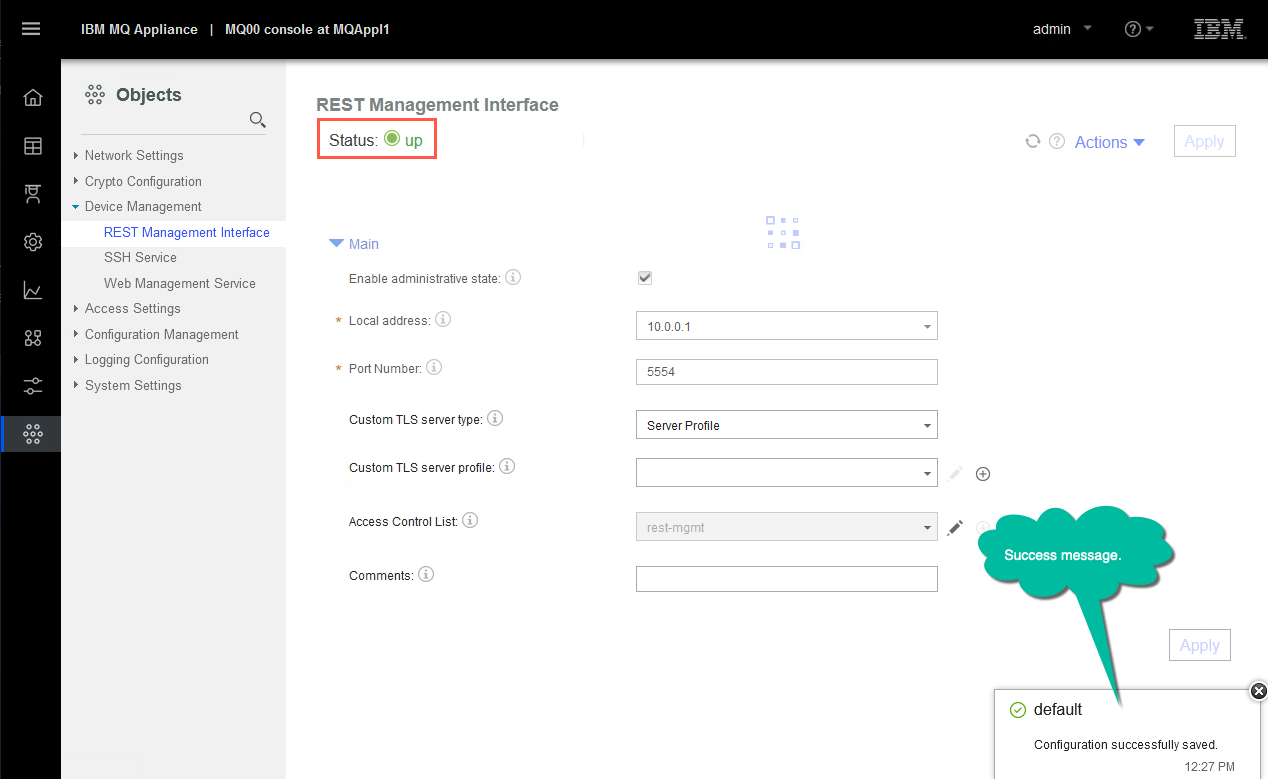Open the Local address dropdown
Viewport: 1268px width, 779px height.
(787, 326)
